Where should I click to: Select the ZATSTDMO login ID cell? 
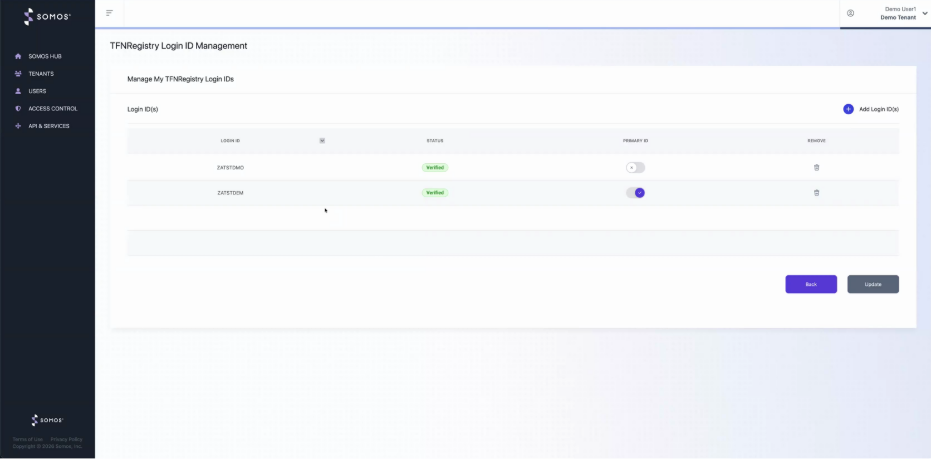click(230, 167)
